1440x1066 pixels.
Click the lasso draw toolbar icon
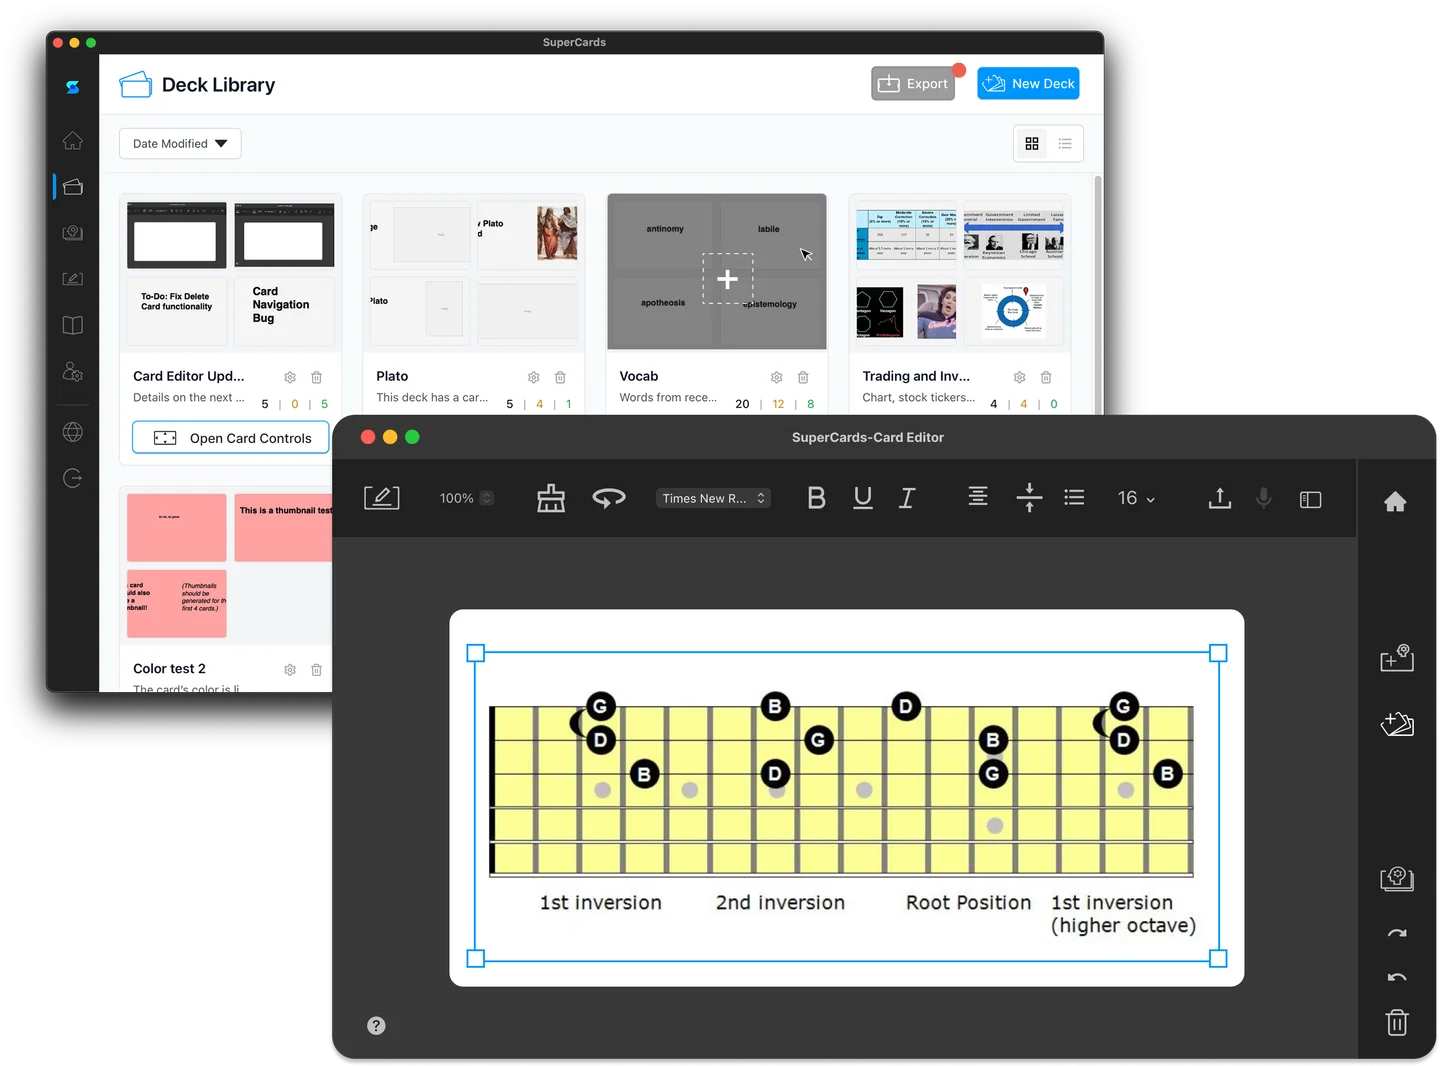[x=609, y=497]
